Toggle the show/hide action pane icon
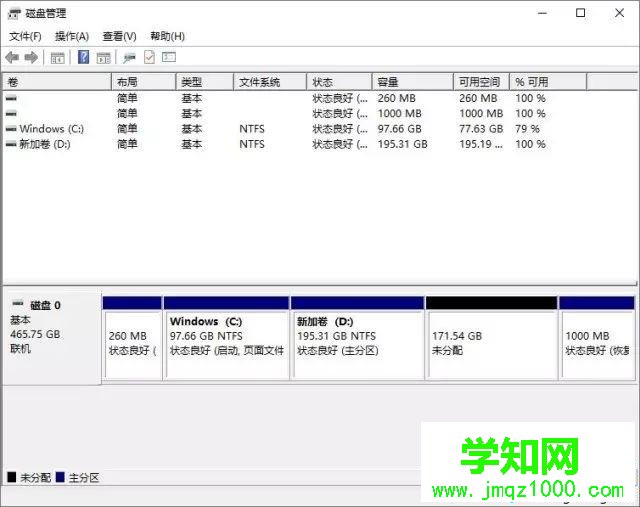This screenshot has width=640, height=507. click(x=103, y=58)
